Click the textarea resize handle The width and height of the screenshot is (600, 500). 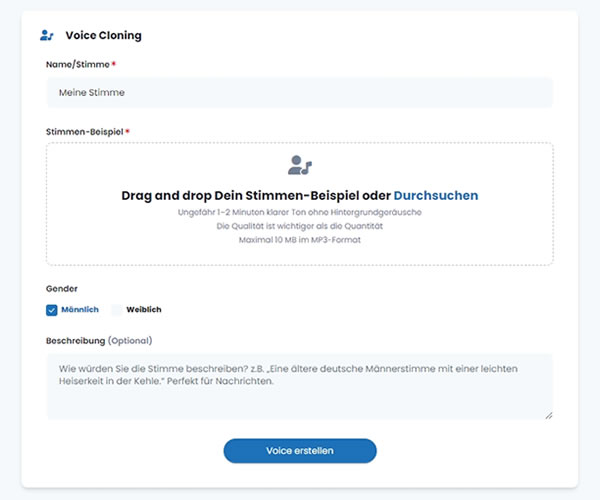[548, 415]
